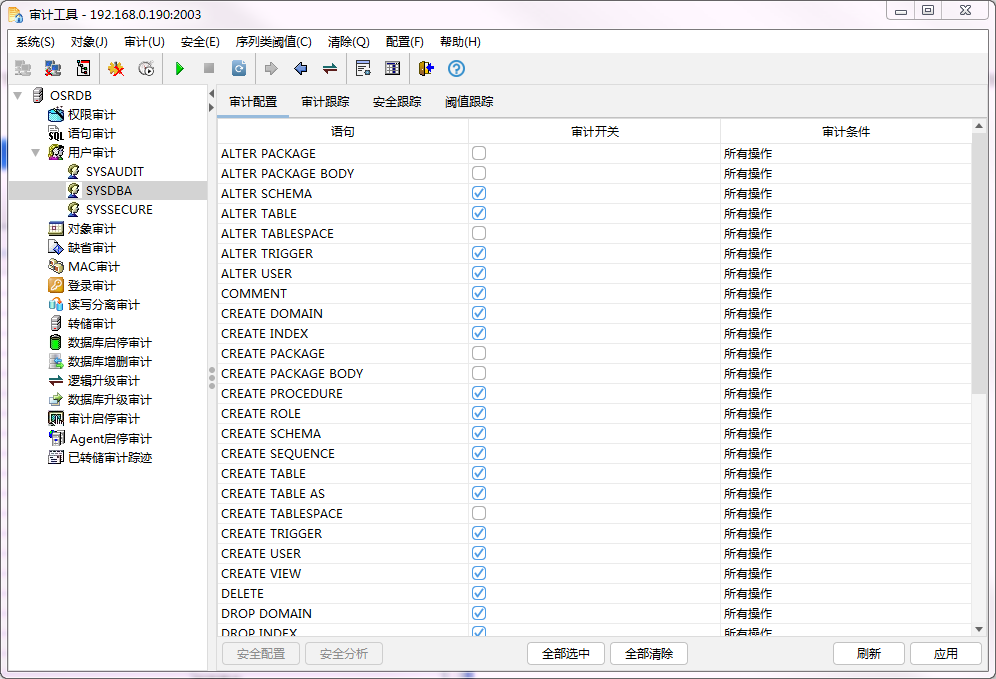Viewport: 996px width, 679px height.
Task: Collapse the OSRDB root tree node
Action: click(18, 96)
